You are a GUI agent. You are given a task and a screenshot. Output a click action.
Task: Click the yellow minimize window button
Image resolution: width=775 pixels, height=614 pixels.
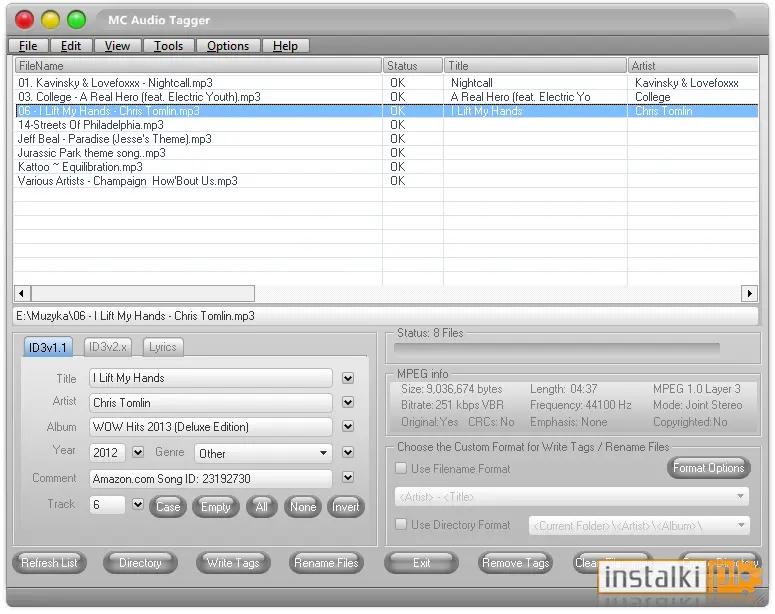click(x=50, y=20)
